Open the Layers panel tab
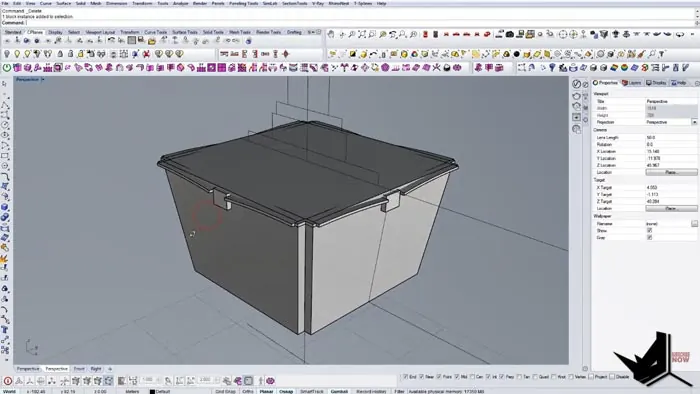This screenshot has width=700, height=394. tap(632, 83)
